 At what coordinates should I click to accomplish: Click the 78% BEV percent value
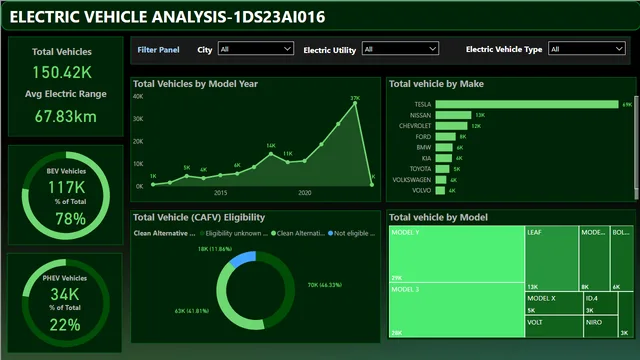click(71, 219)
